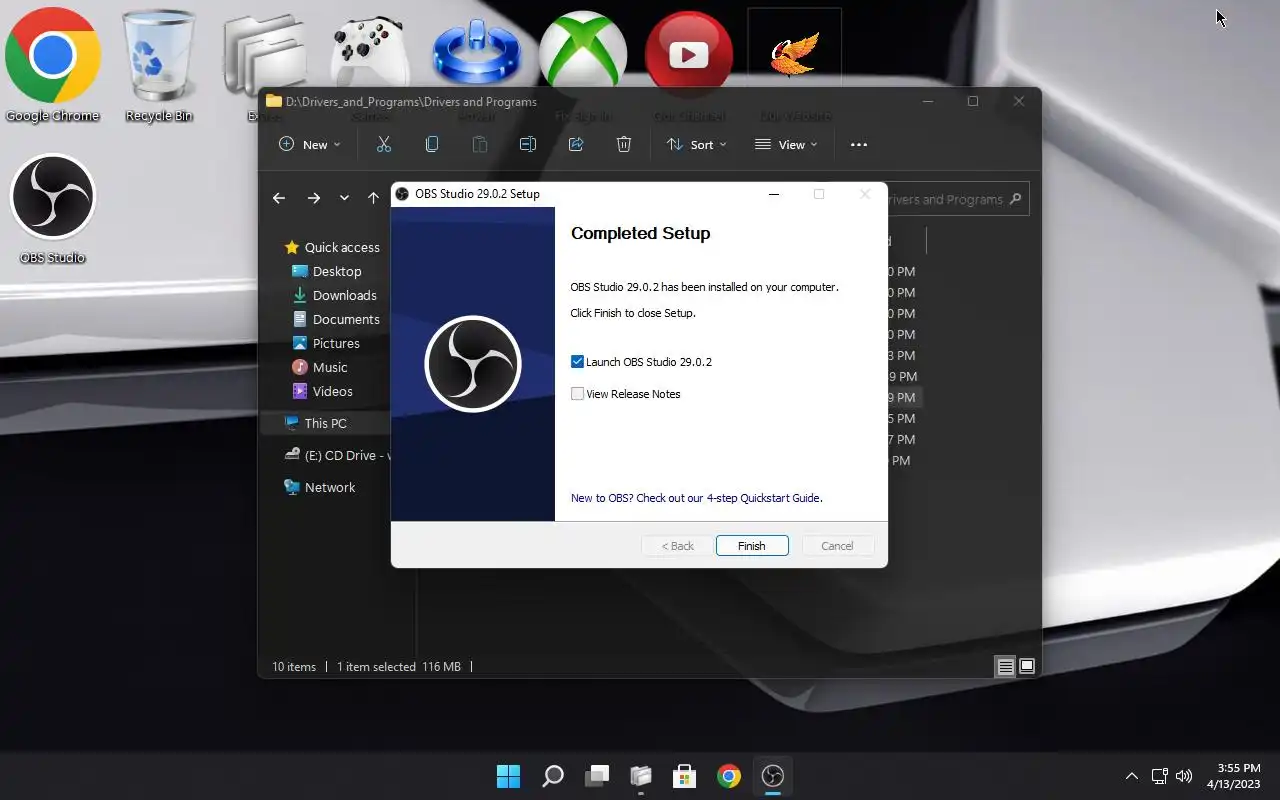Open the Sort dropdown in Explorer

tap(697, 145)
